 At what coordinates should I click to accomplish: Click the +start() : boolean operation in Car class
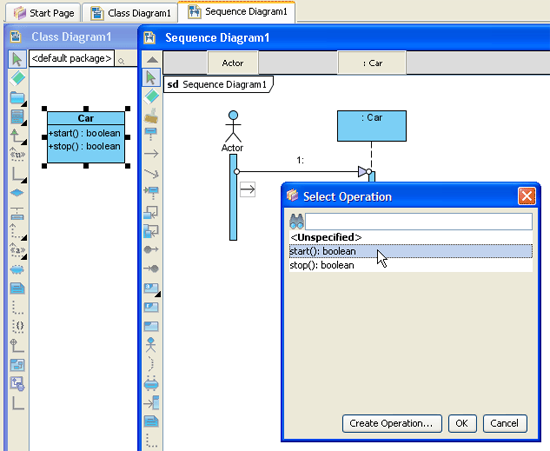coord(85,133)
